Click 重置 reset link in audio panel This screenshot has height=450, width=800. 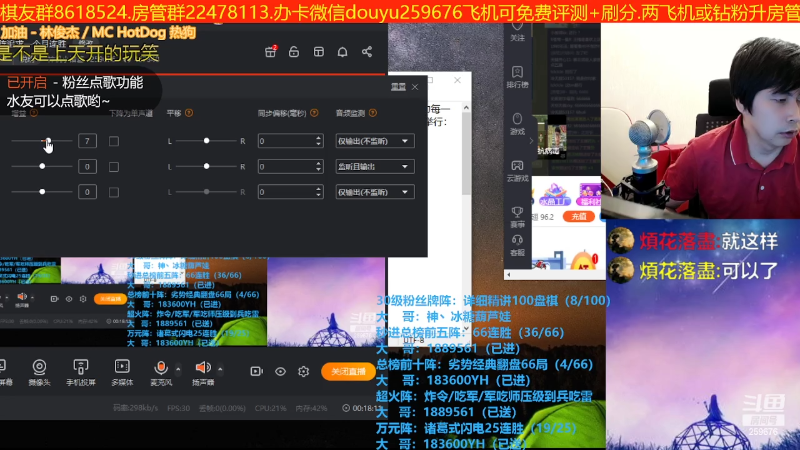pyautogui.click(x=398, y=87)
